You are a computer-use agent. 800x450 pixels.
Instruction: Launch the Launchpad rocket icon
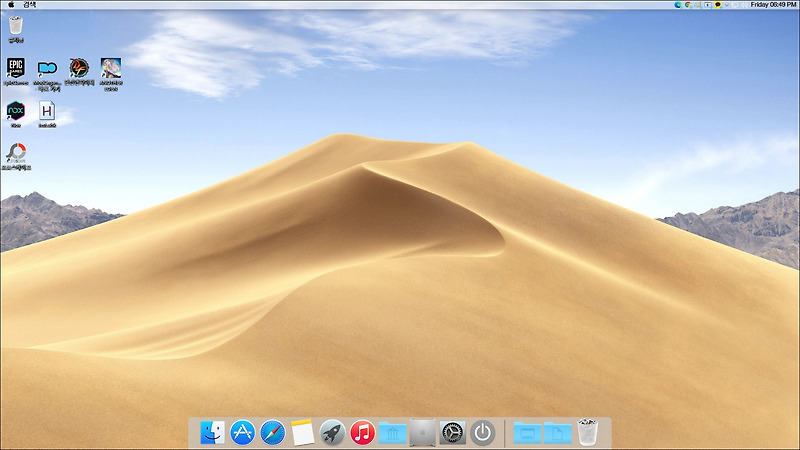coord(332,433)
